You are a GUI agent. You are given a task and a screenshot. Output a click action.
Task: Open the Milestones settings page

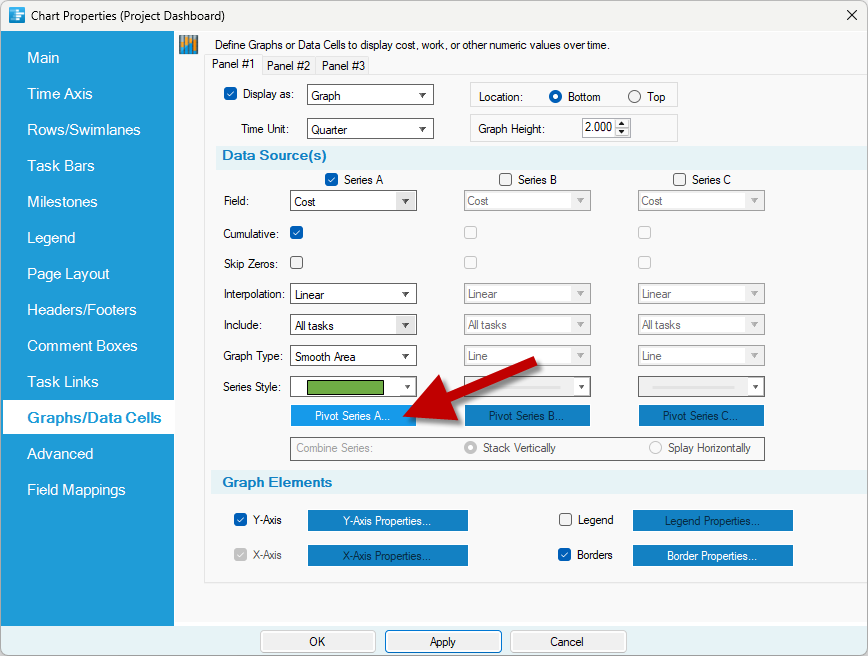pos(62,202)
